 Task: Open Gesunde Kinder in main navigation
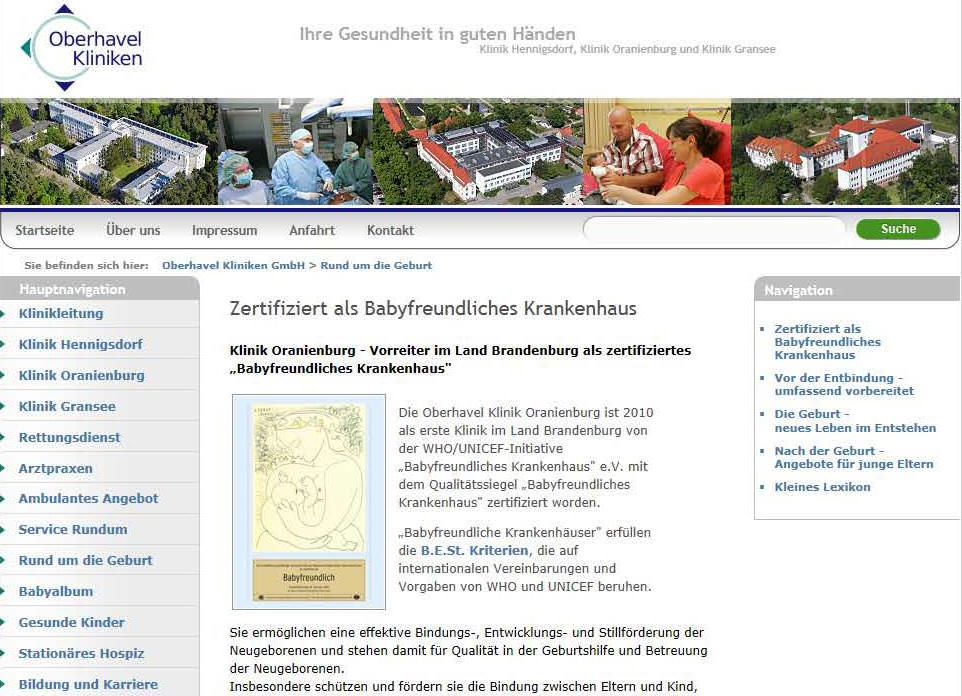coord(71,622)
